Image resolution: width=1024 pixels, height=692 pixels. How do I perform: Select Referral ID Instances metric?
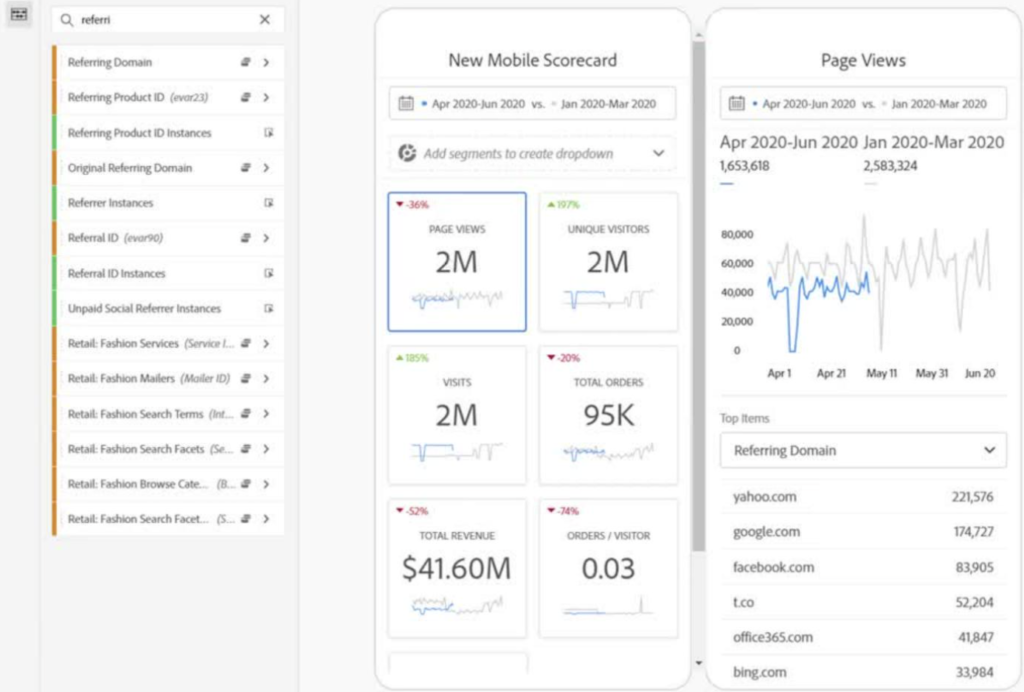pyautogui.click(x=168, y=274)
